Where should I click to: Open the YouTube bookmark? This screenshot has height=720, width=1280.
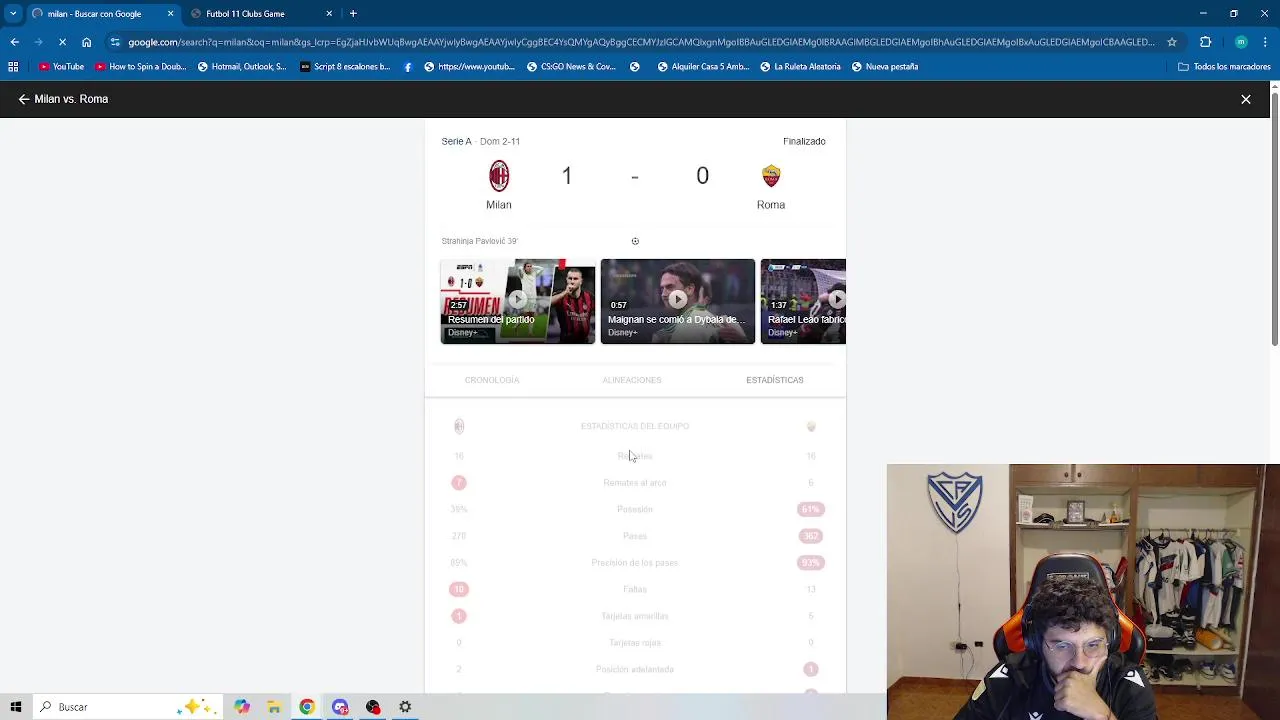[61, 67]
